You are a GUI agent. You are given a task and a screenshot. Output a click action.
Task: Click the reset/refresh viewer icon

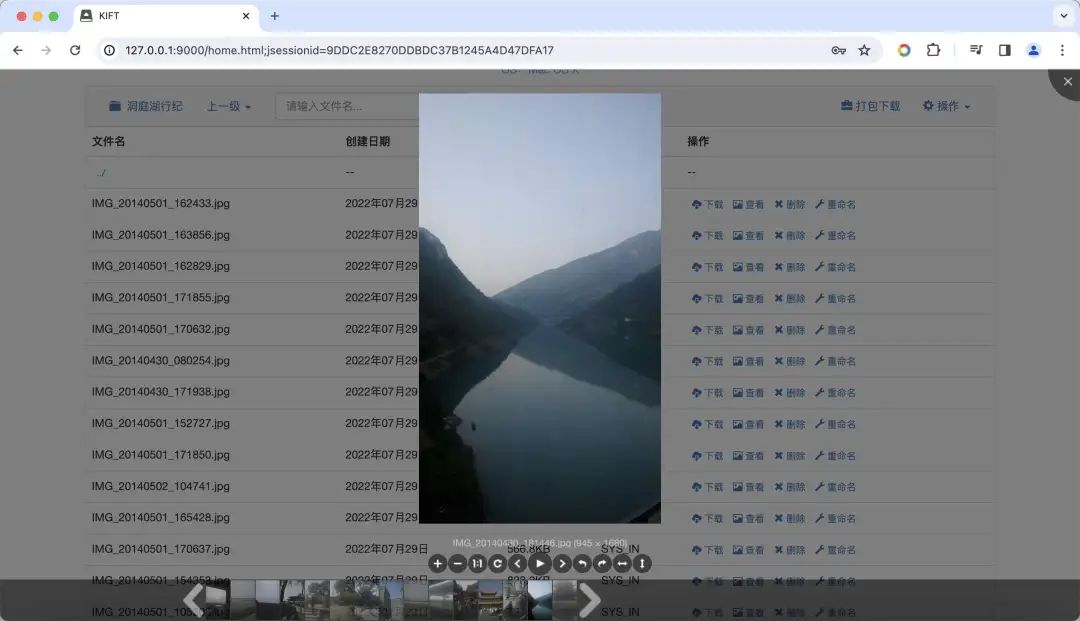point(497,564)
